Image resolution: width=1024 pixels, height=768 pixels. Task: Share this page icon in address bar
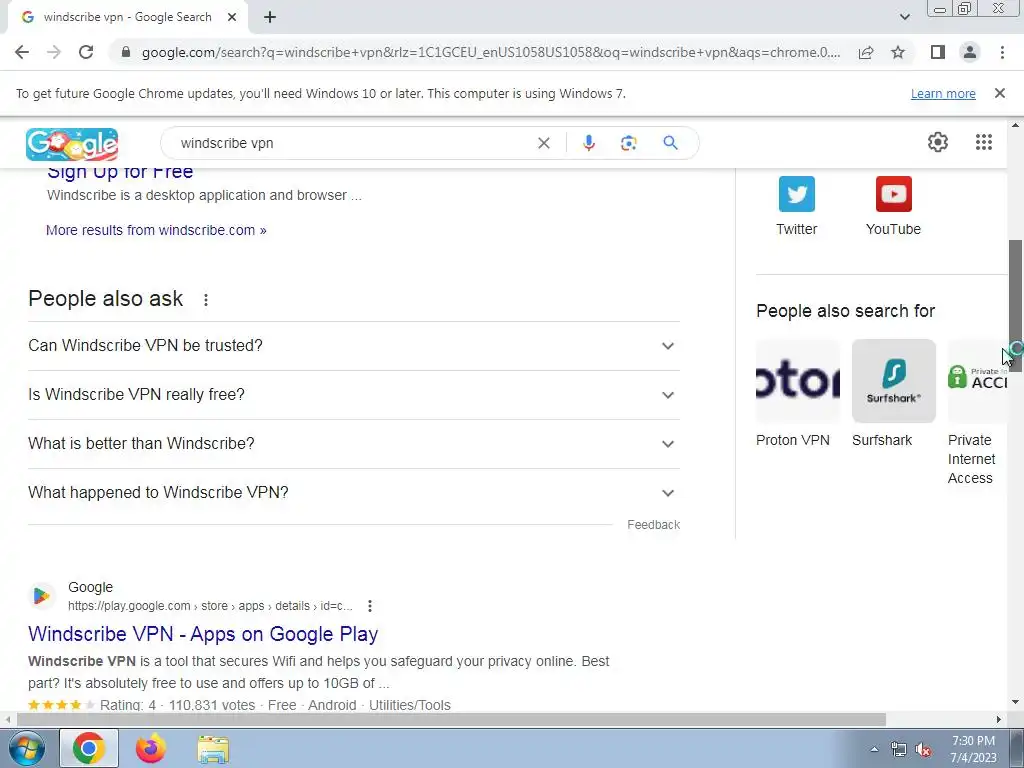point(866,52)
